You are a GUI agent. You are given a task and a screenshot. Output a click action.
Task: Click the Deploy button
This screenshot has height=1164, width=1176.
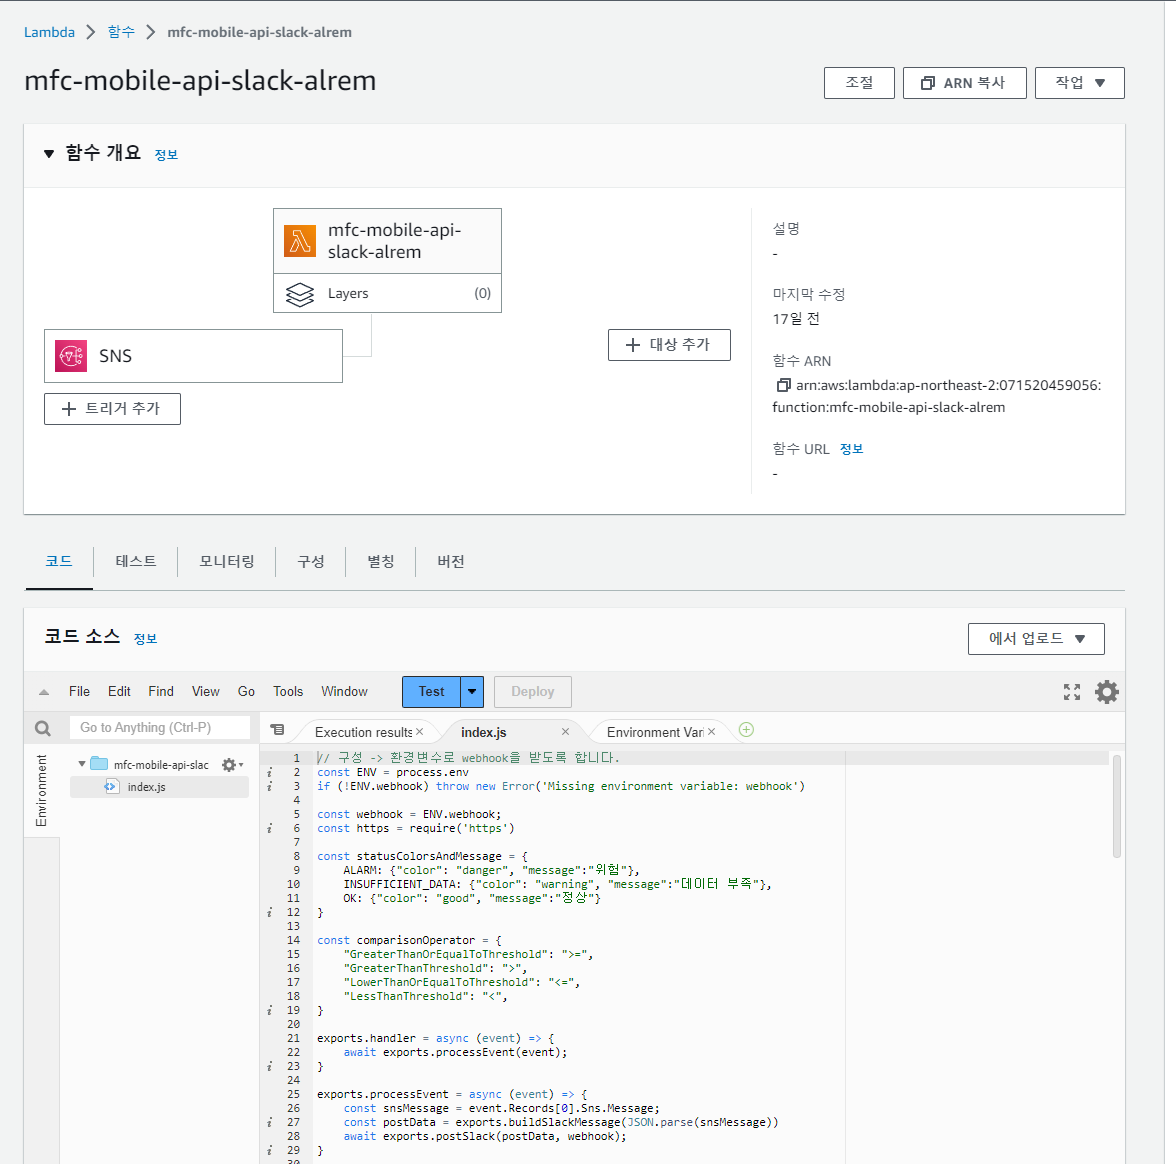click(532, 692)
